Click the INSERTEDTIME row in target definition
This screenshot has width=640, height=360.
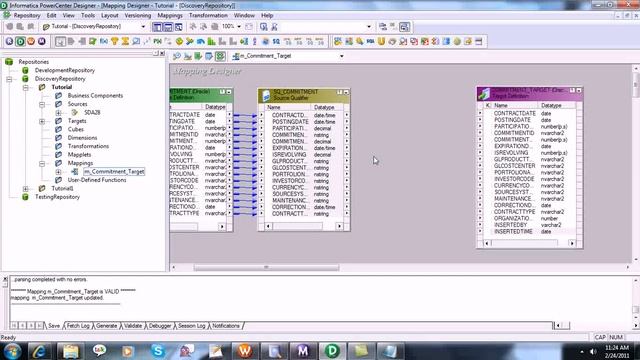click(x=529, y=231)
